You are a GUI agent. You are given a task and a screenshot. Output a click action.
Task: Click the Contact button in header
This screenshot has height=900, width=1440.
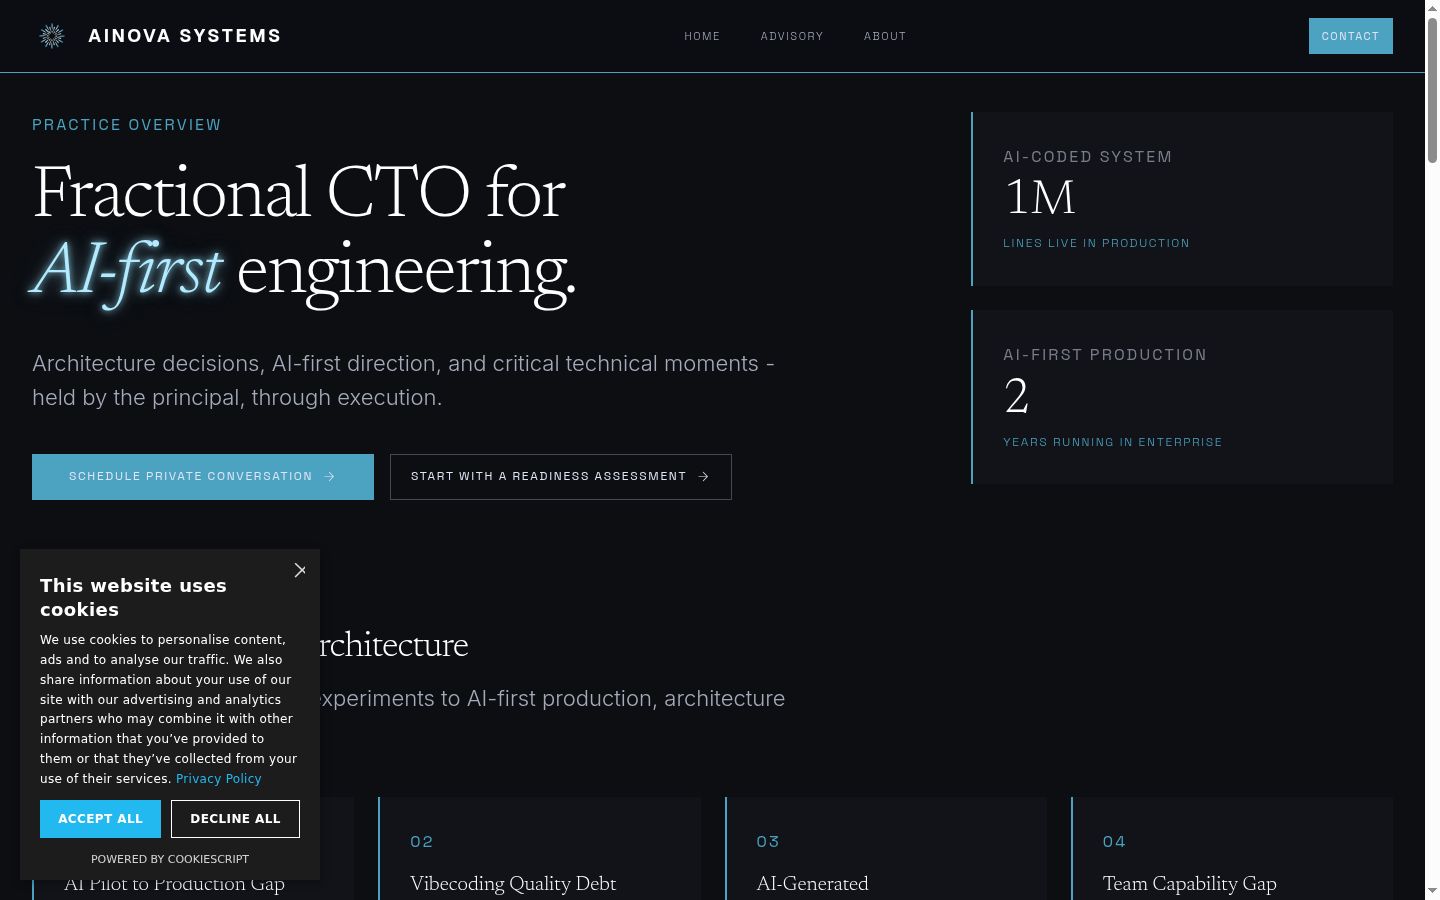coord(1350,36)
